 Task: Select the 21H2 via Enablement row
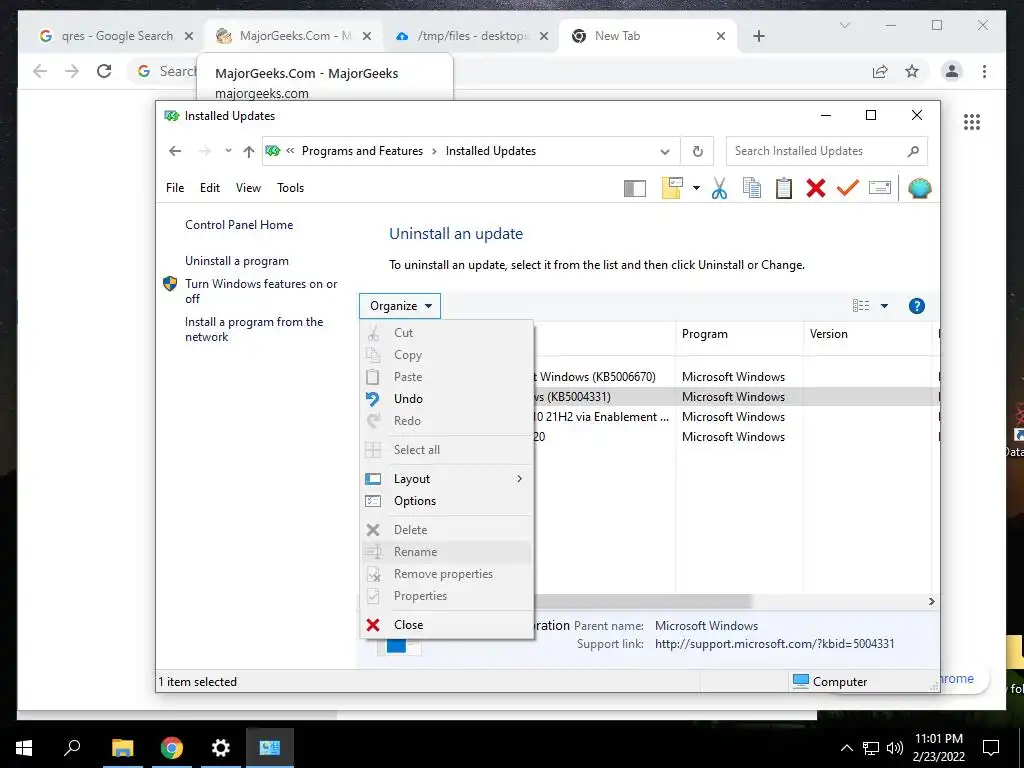point(737,417)
